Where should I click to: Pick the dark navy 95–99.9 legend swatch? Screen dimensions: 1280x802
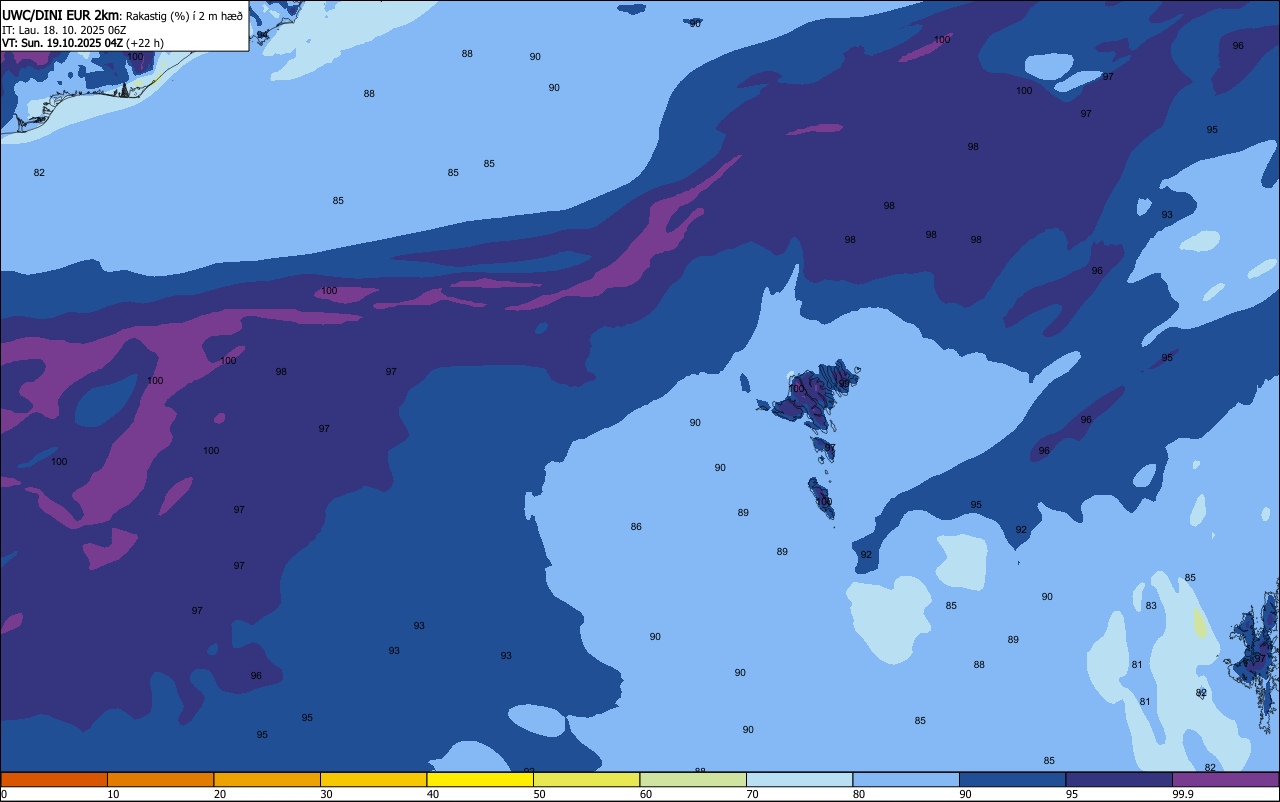1119,779
